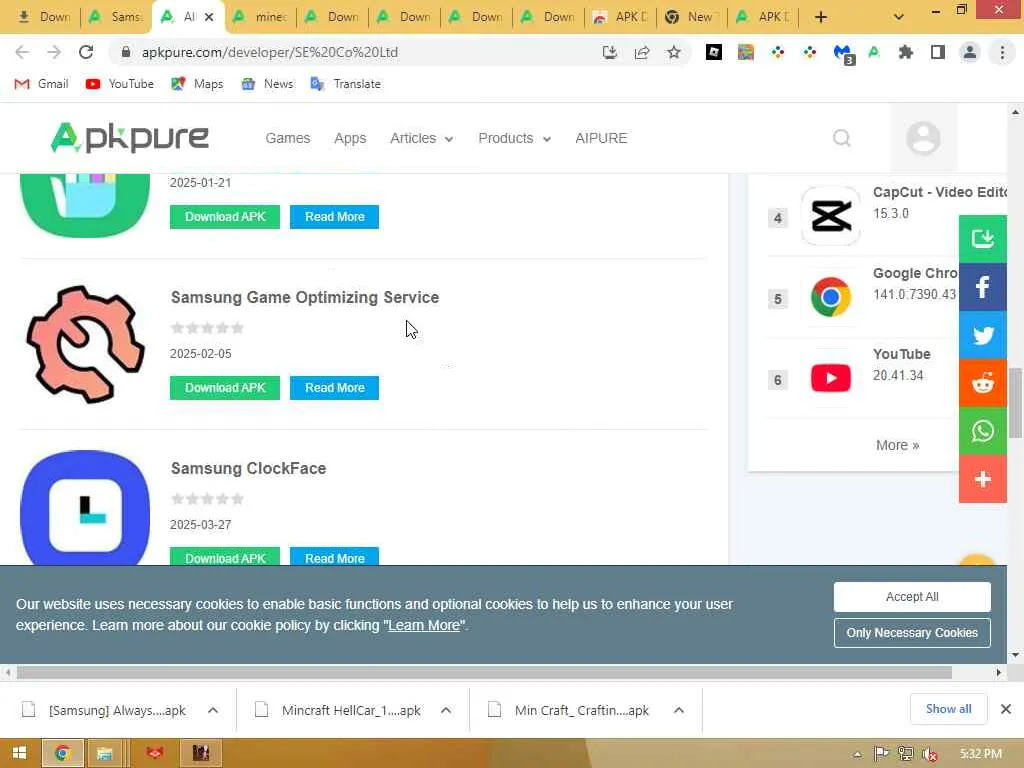The image size is (1024, 768).
Task: Toggle the Chrome side panel icon
Action: coord(937,52)
